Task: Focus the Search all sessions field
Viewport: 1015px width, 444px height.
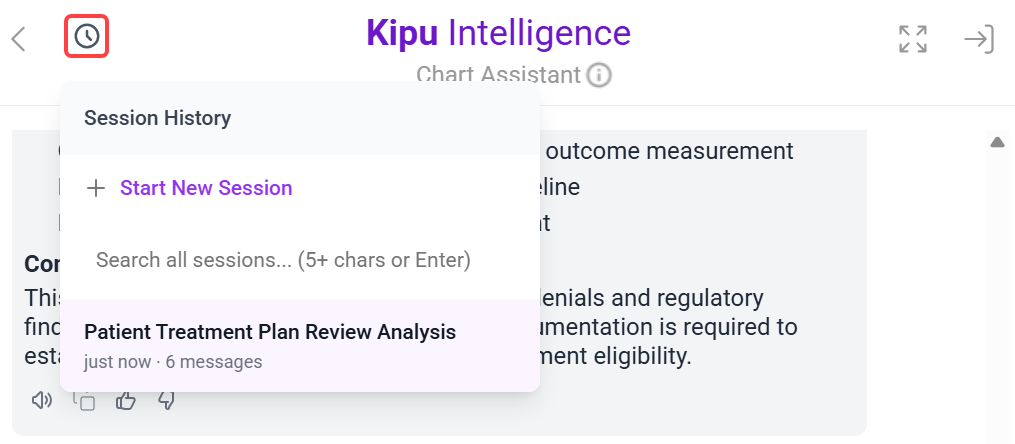Action: pyautogui.click(x=283, y=260)
